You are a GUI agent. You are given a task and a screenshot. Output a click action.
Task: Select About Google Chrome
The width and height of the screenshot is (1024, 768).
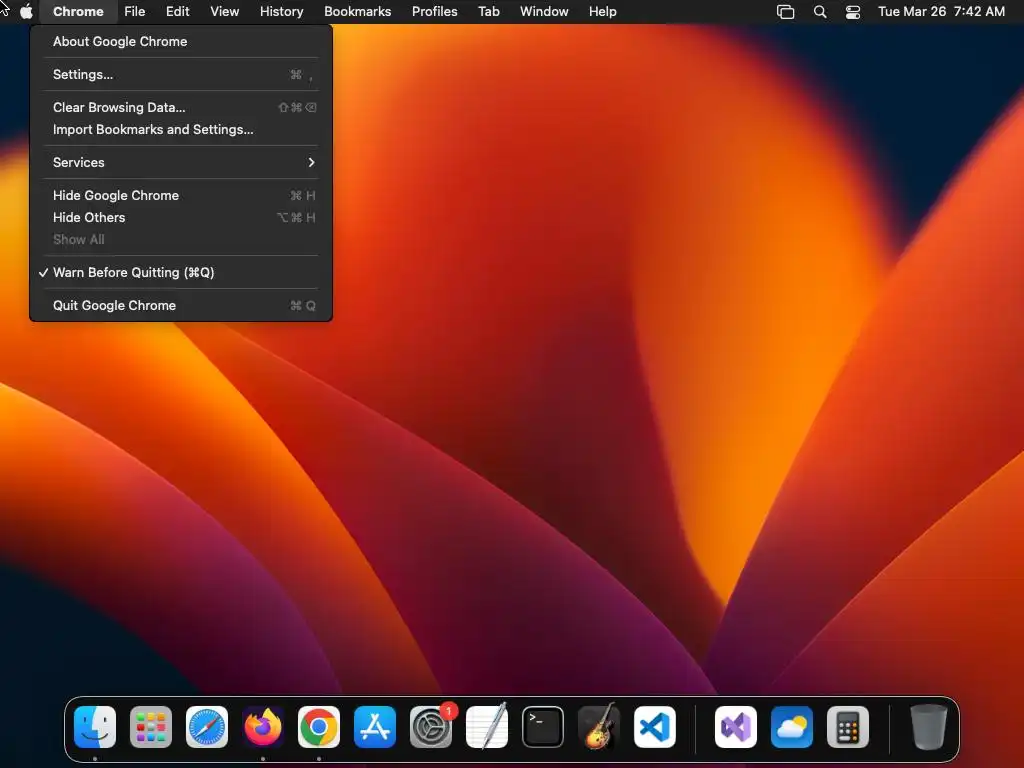pos(181,41)
